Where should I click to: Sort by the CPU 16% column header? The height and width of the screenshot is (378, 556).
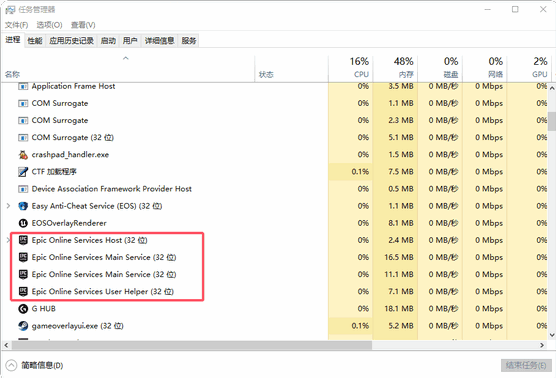tap(350, 68)
